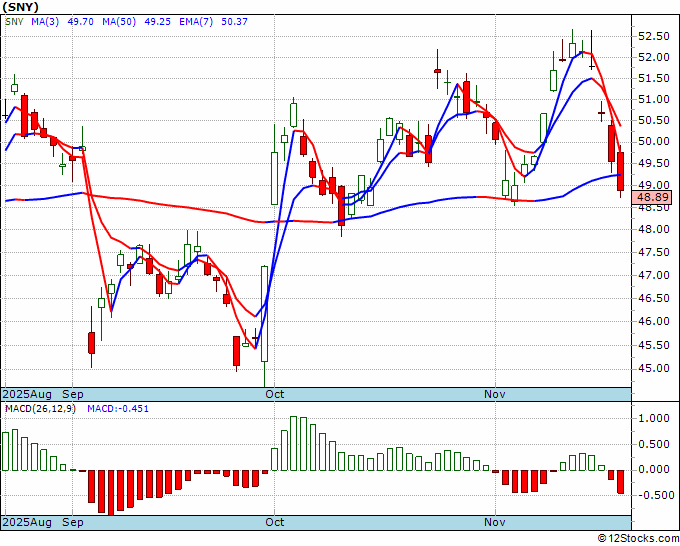Click Sep on the MACD date axis

(72, 522)
